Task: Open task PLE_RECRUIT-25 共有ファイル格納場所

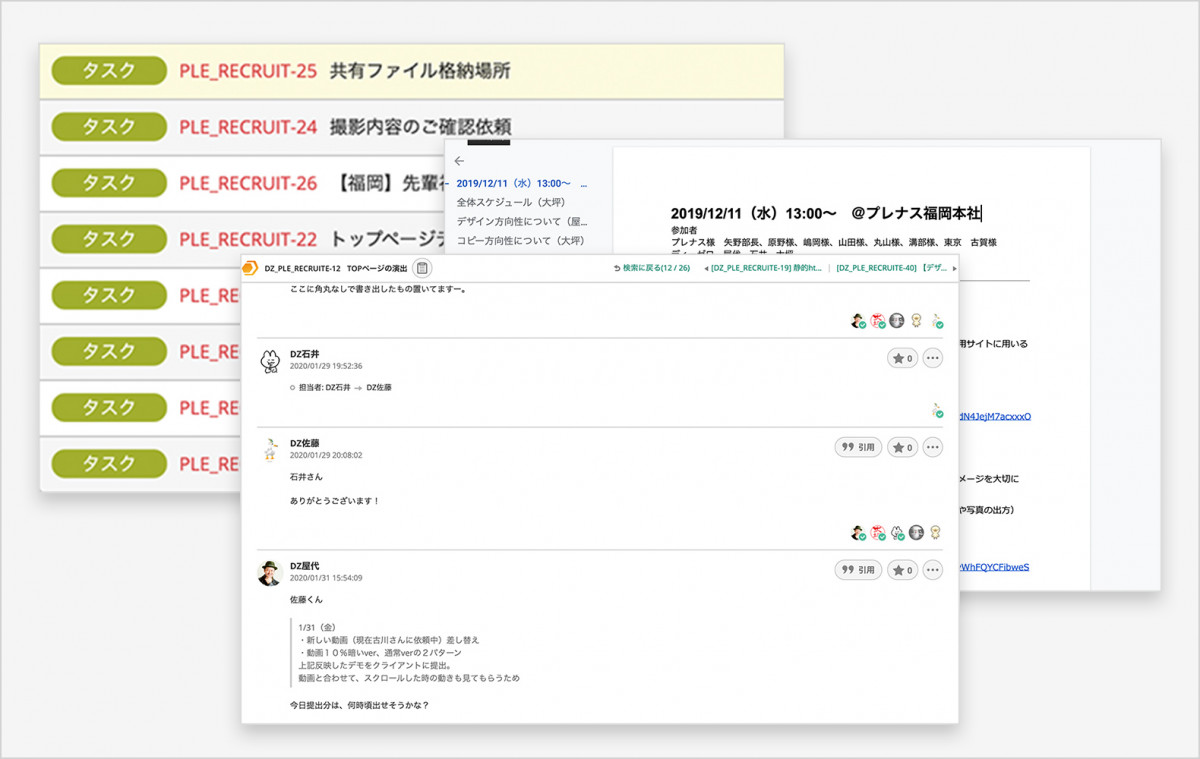Action: (345, 71)
